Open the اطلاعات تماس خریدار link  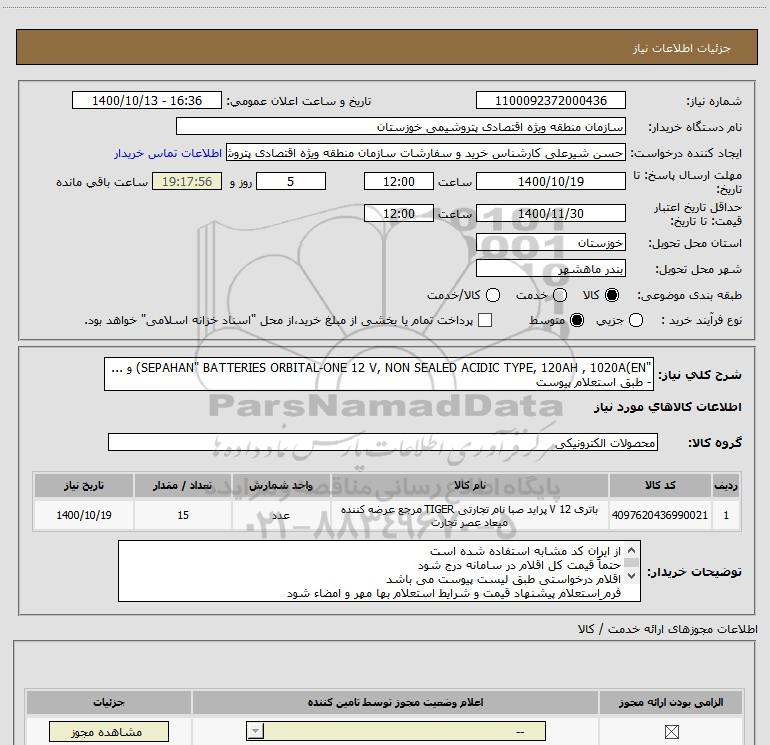click(168, 153)
